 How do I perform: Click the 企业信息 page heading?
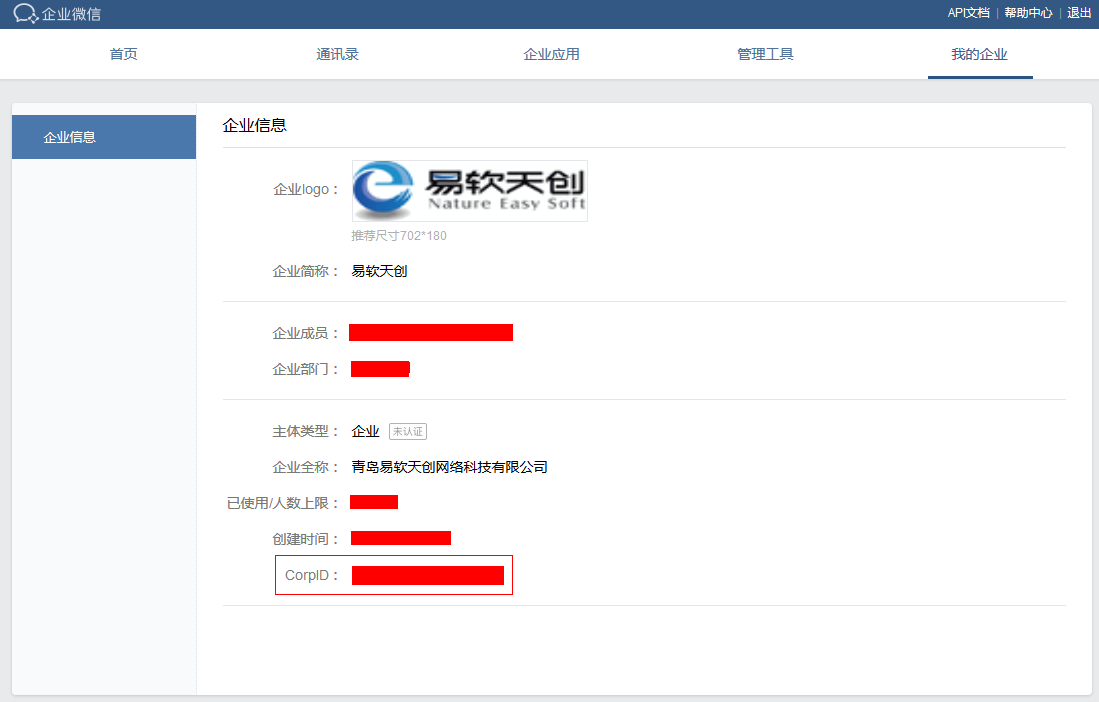(254, 125)
